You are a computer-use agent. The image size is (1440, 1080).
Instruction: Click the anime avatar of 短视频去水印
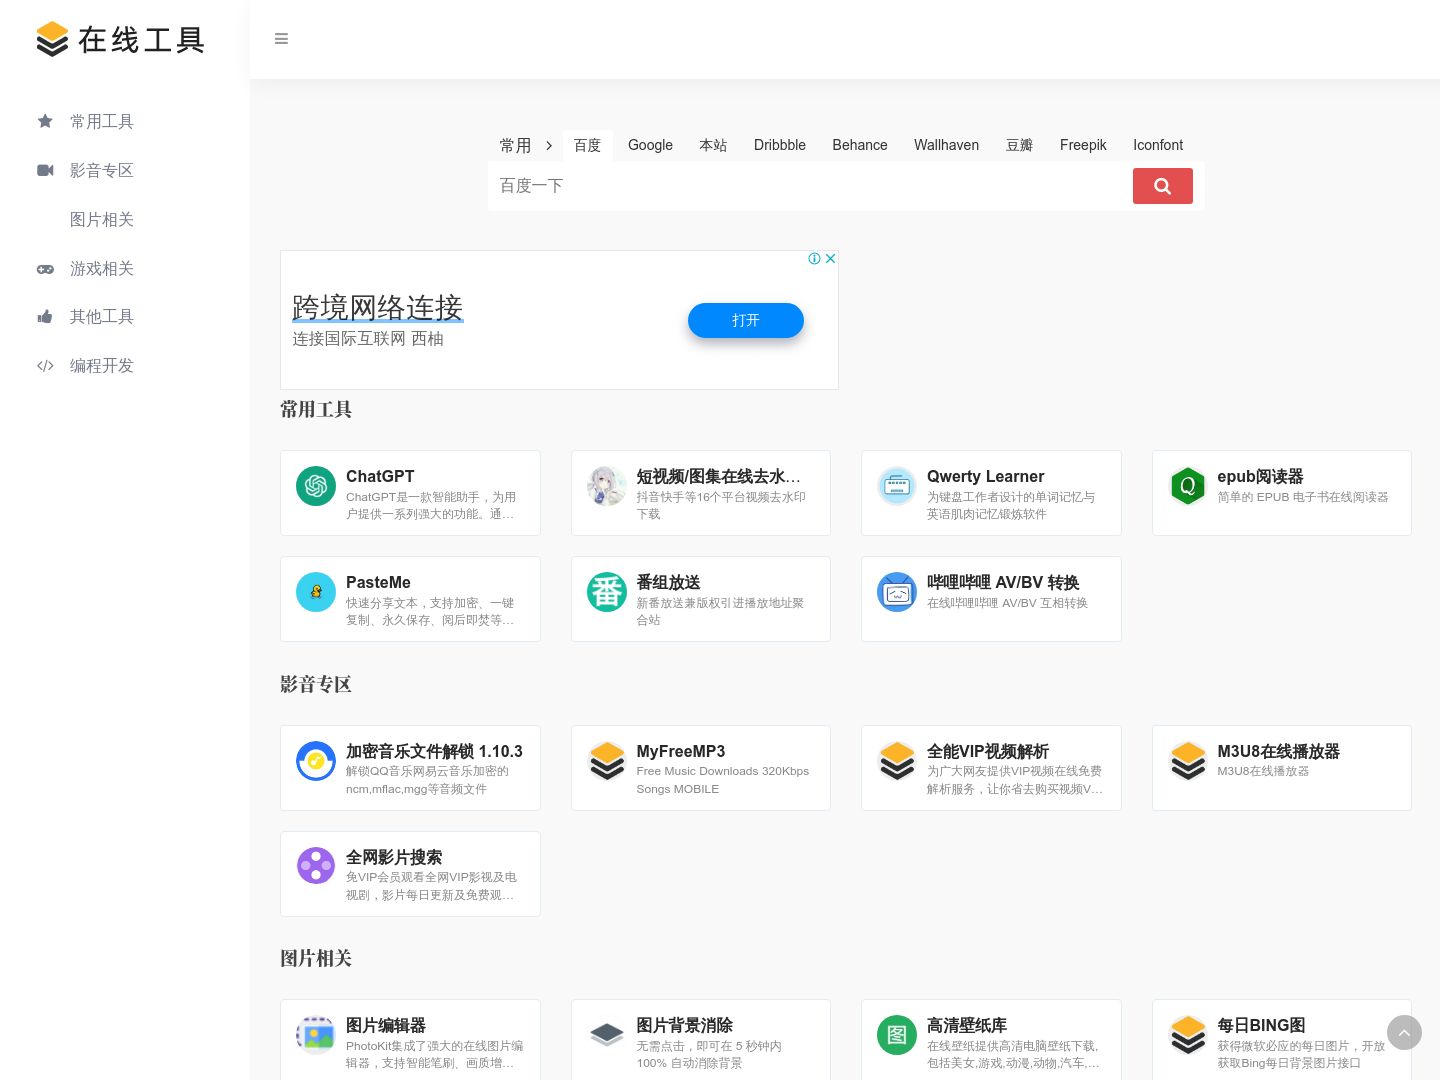point(607,486)
